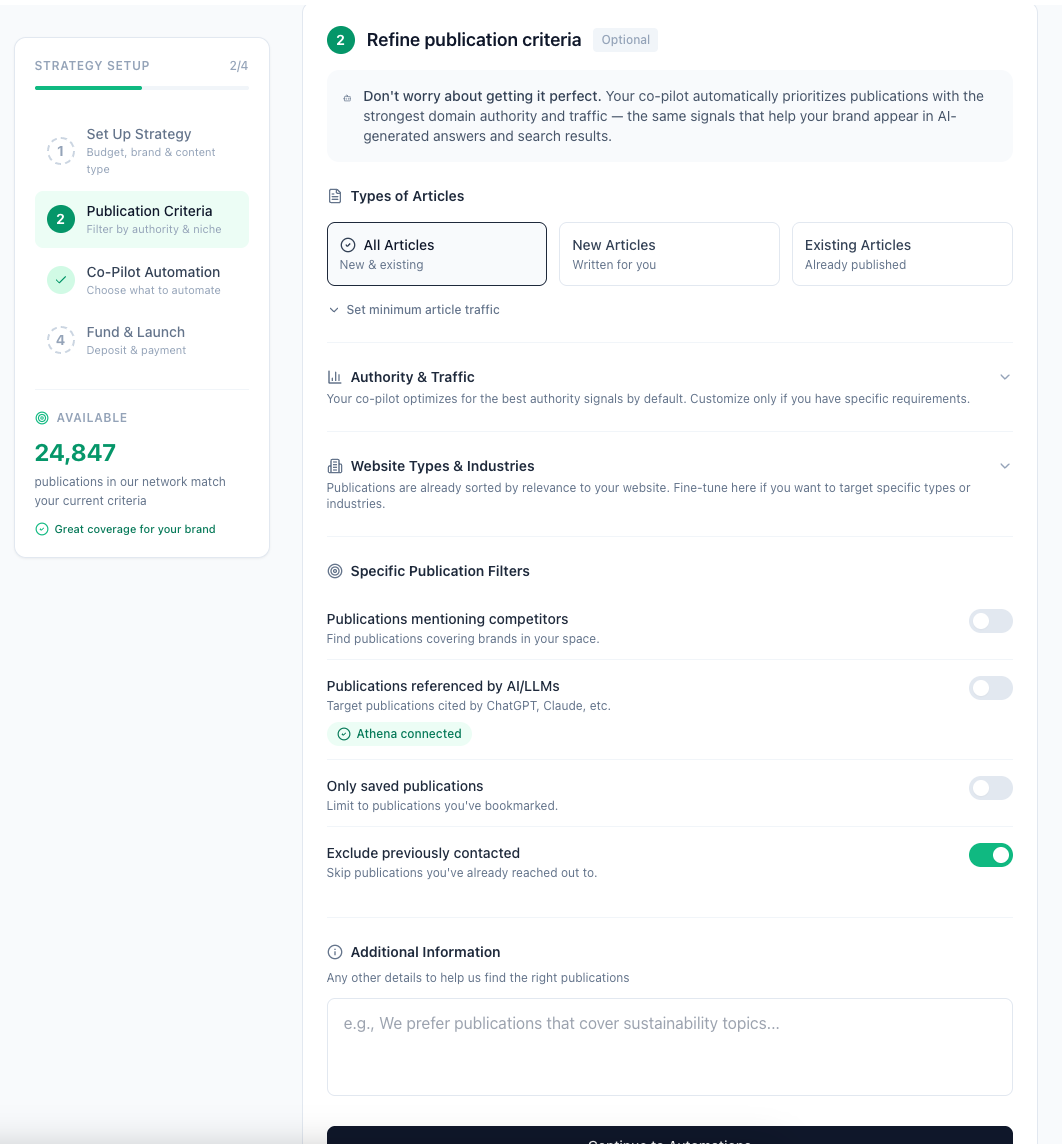Click the Available target icon in sidebar

42,418
